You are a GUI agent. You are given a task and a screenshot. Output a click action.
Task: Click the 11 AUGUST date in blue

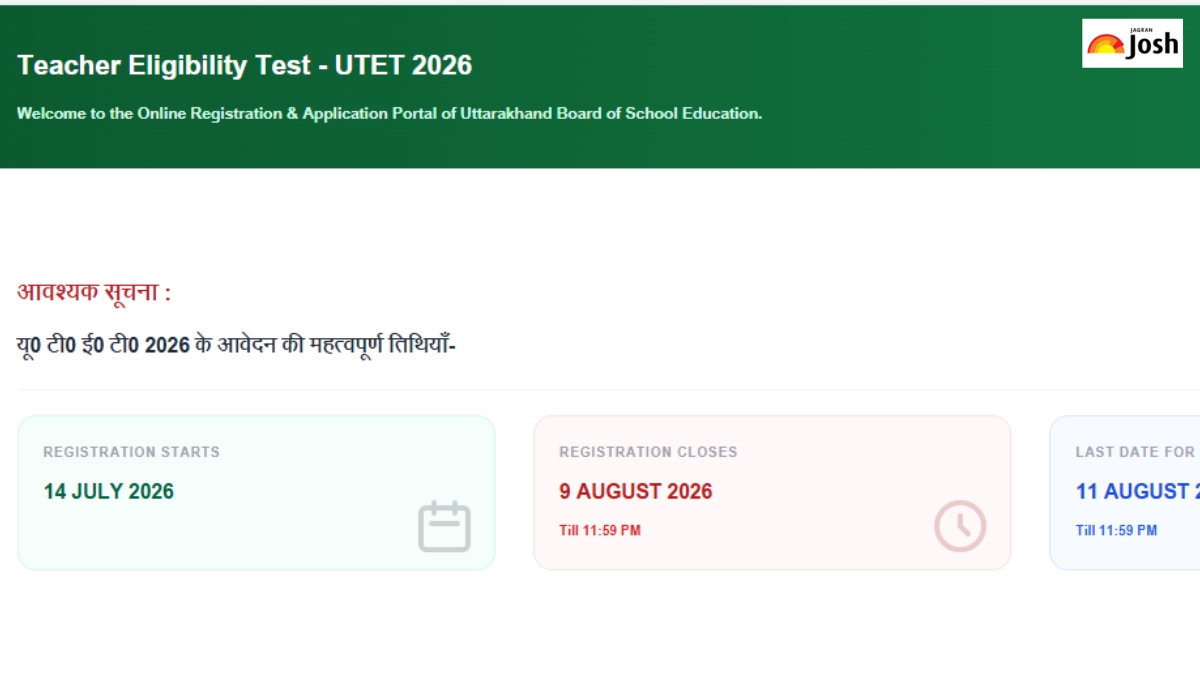pos(1137,491)
